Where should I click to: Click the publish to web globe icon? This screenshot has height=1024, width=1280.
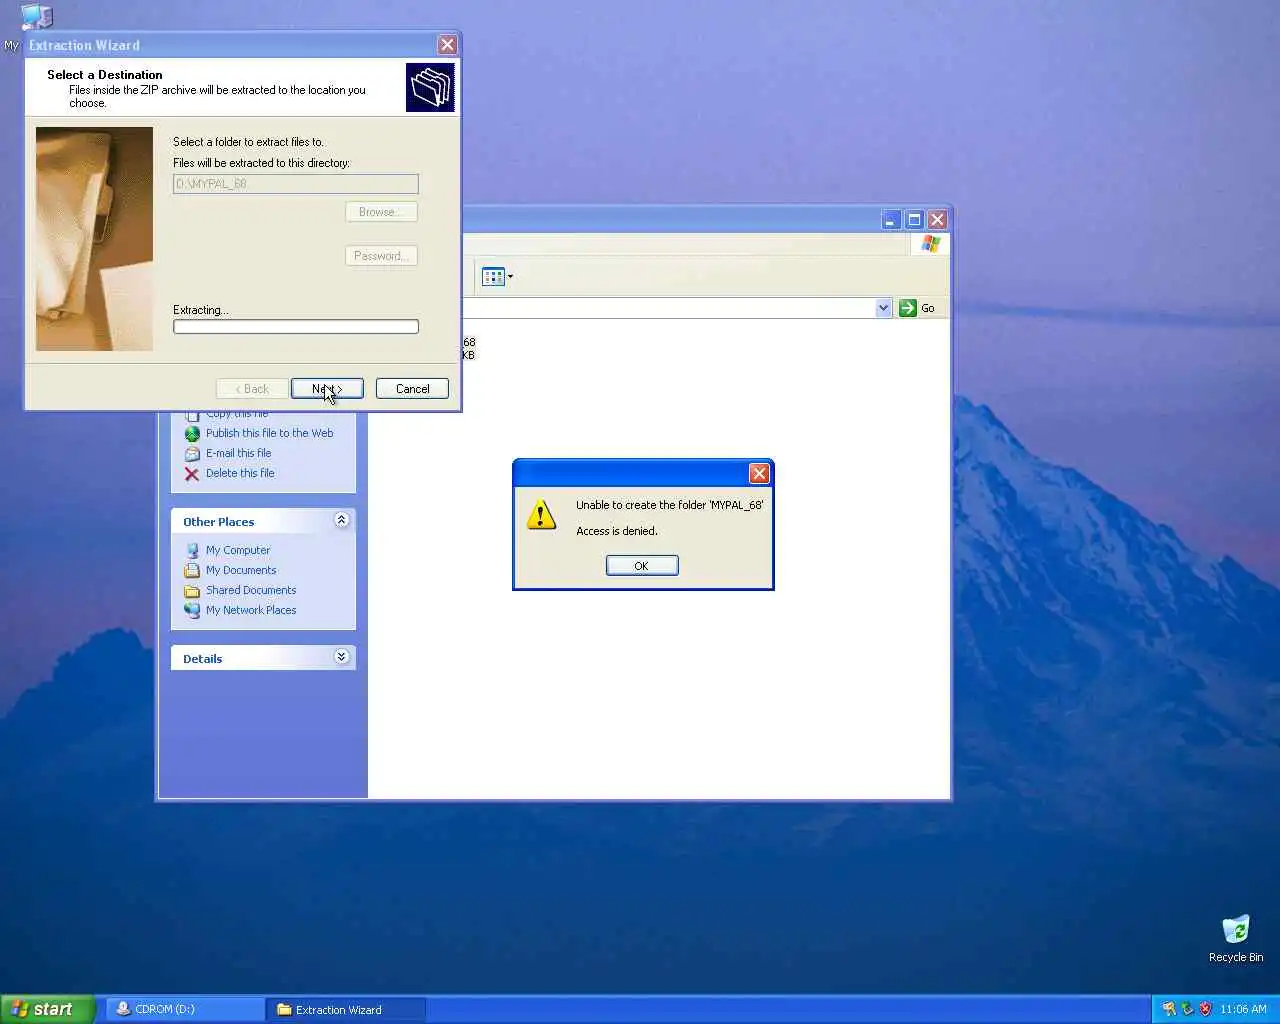192,434
